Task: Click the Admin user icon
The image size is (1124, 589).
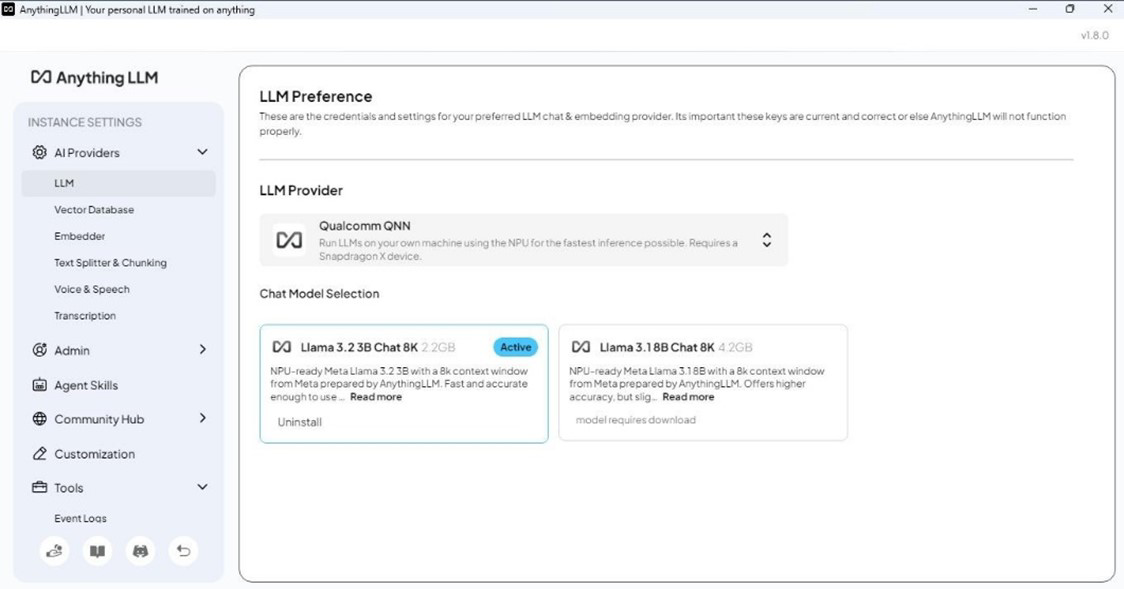Action: (x=39, y=350)
